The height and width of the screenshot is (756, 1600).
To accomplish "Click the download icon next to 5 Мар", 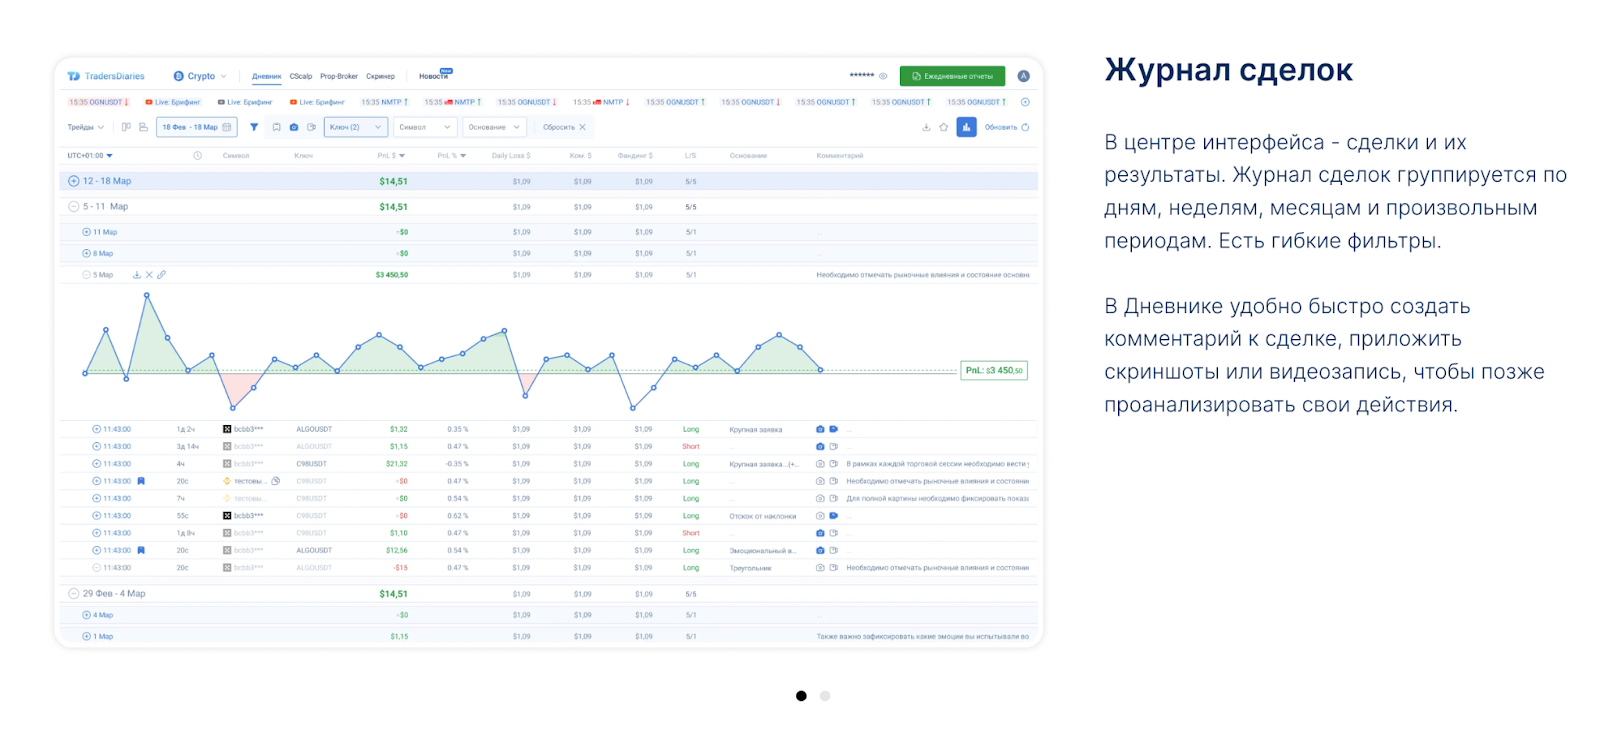I will click(x=137, y=275).
